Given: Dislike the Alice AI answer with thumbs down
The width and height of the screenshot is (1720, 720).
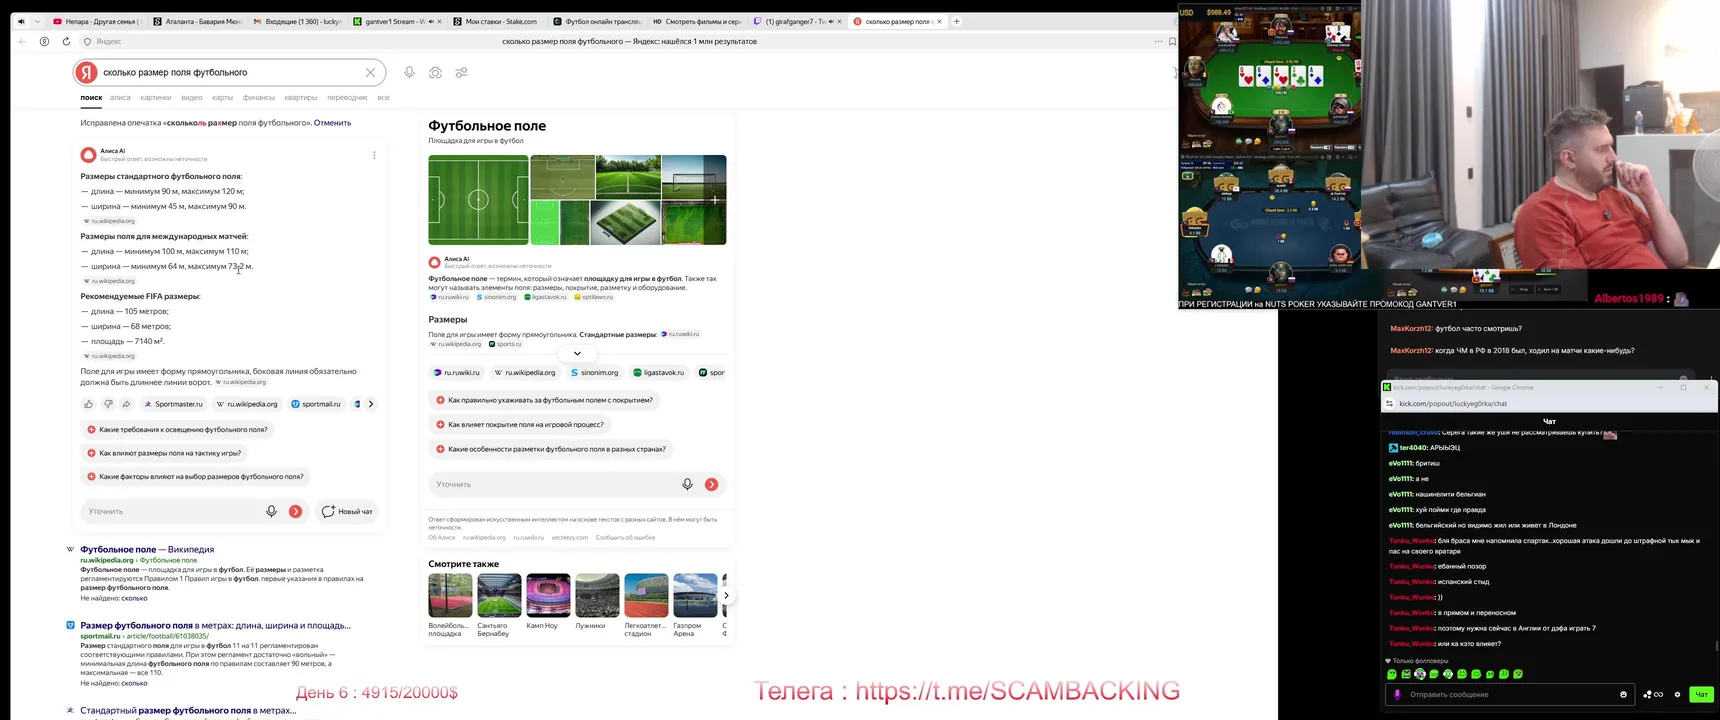Looking at the screenshot, I should 108,404.
